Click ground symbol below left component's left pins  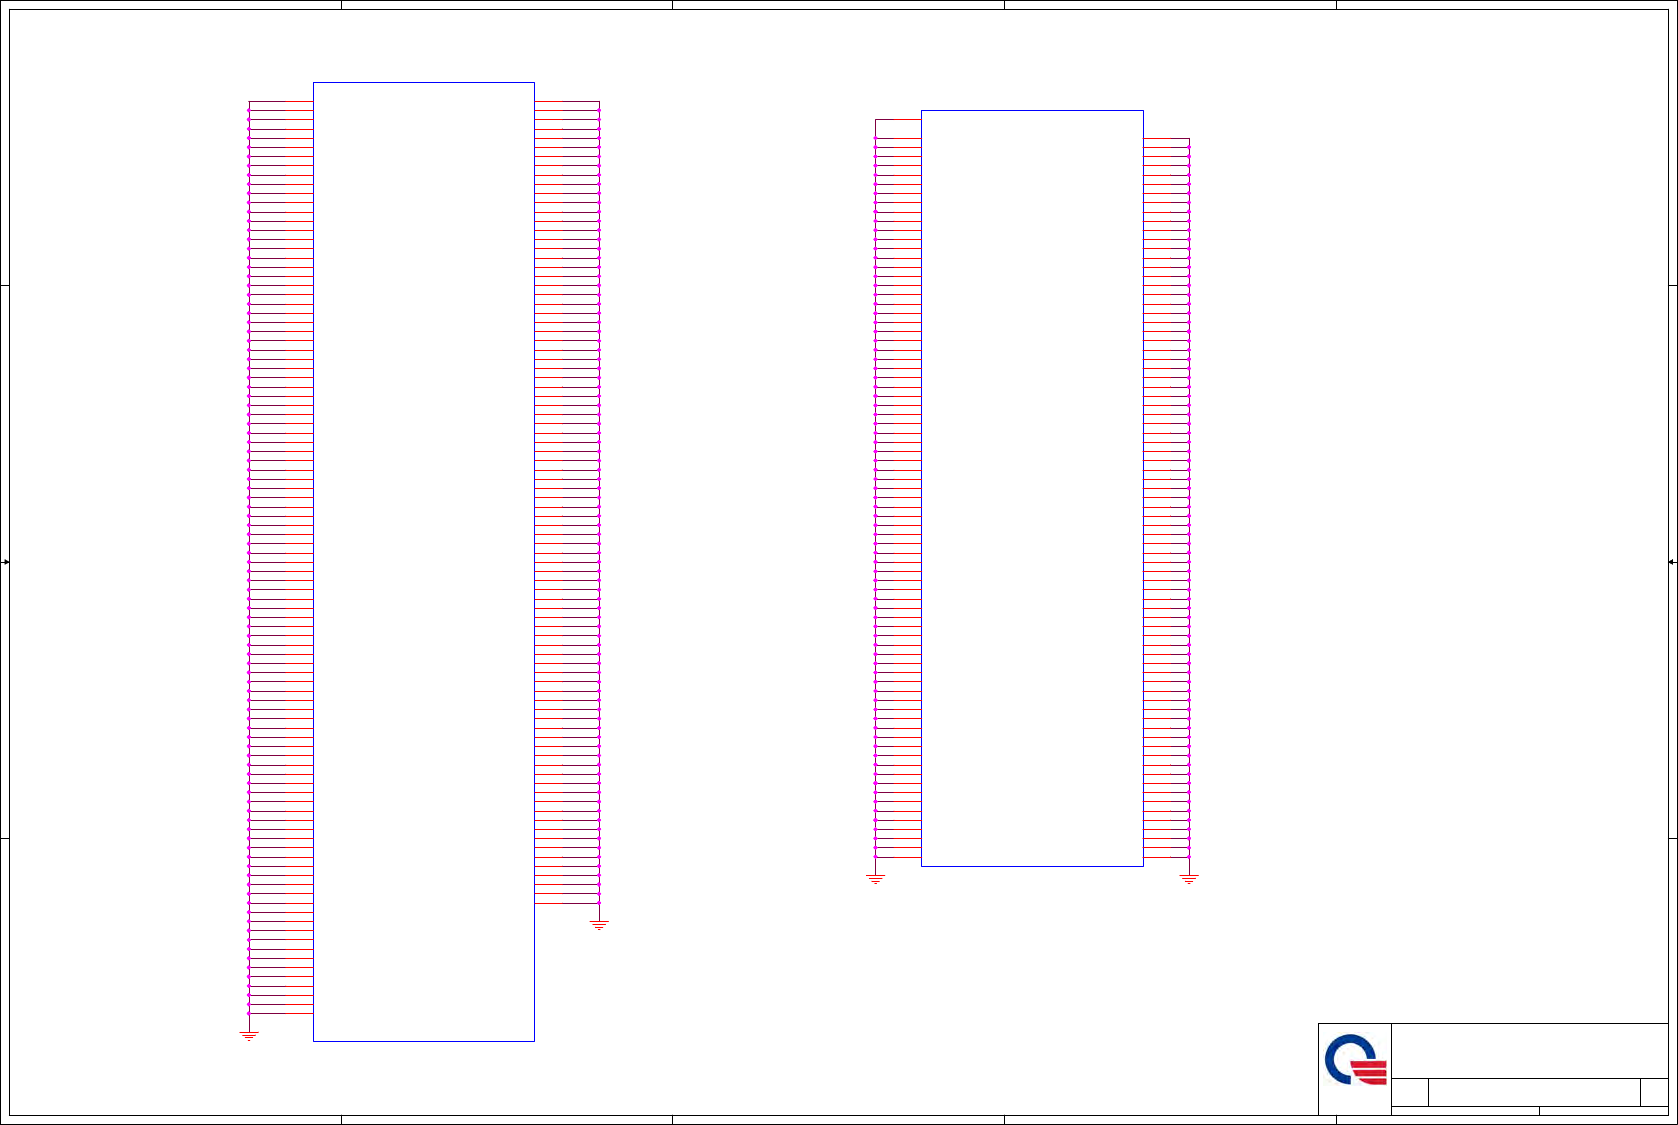pos(249,1036)
